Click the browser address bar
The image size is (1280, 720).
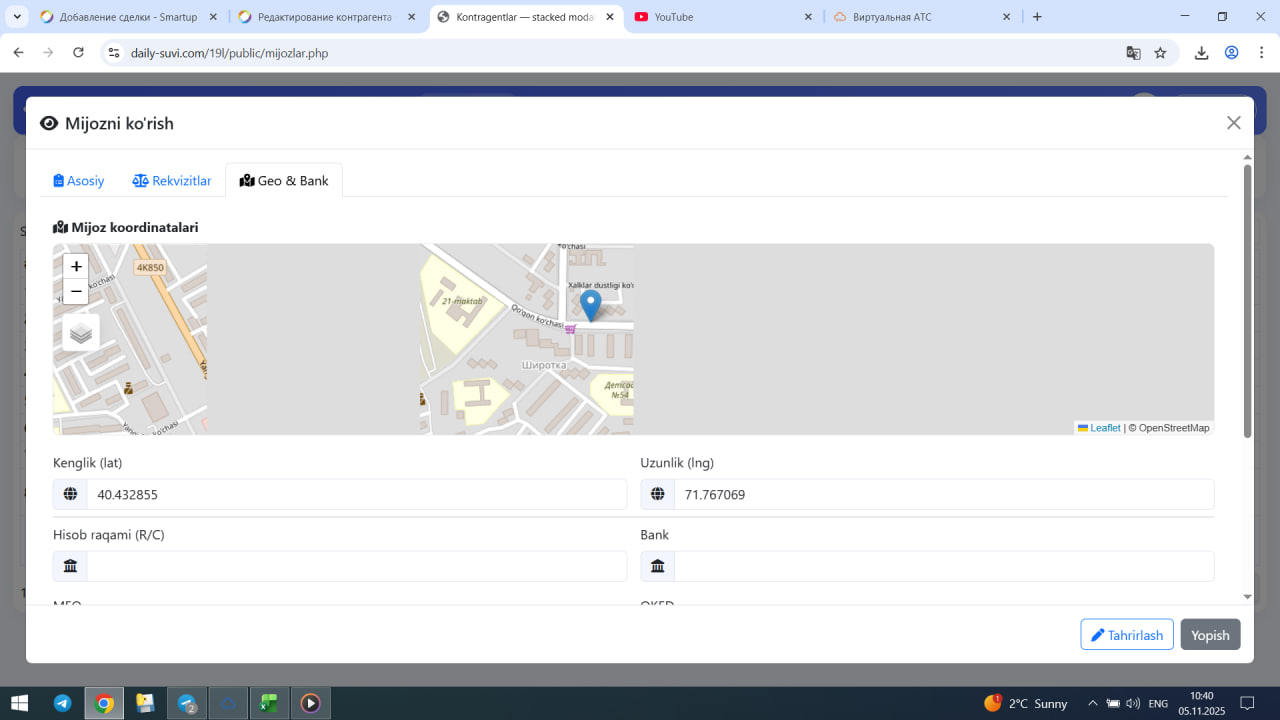click(620, 53)
